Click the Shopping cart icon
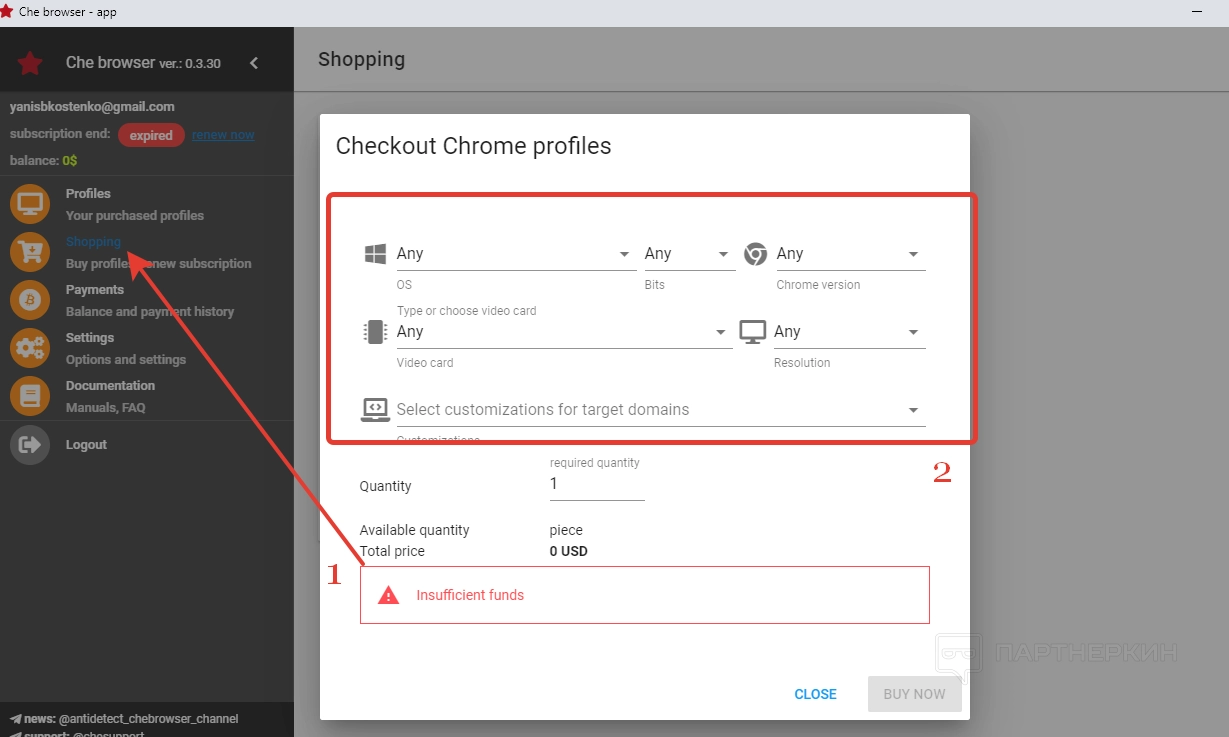 coord(30,252)
